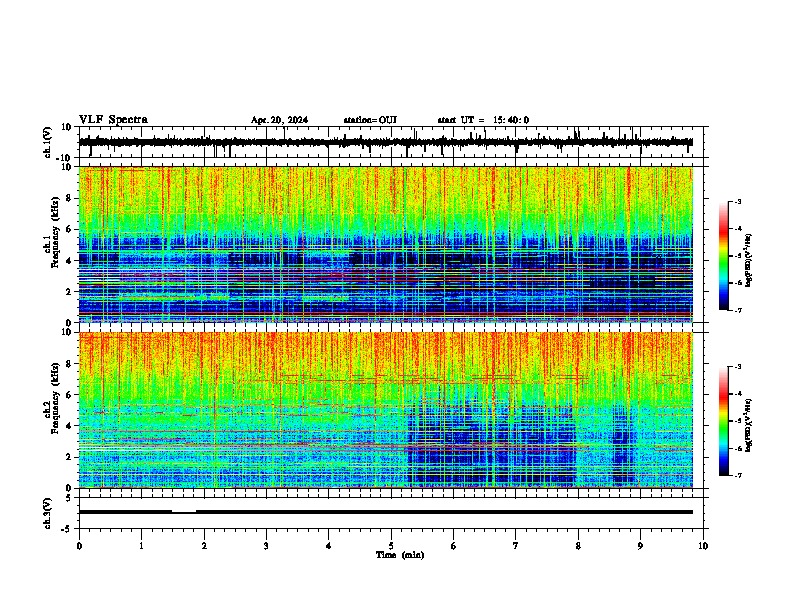
Task: Click time axis tick label "8"
Action: click(x=578, y=546)
